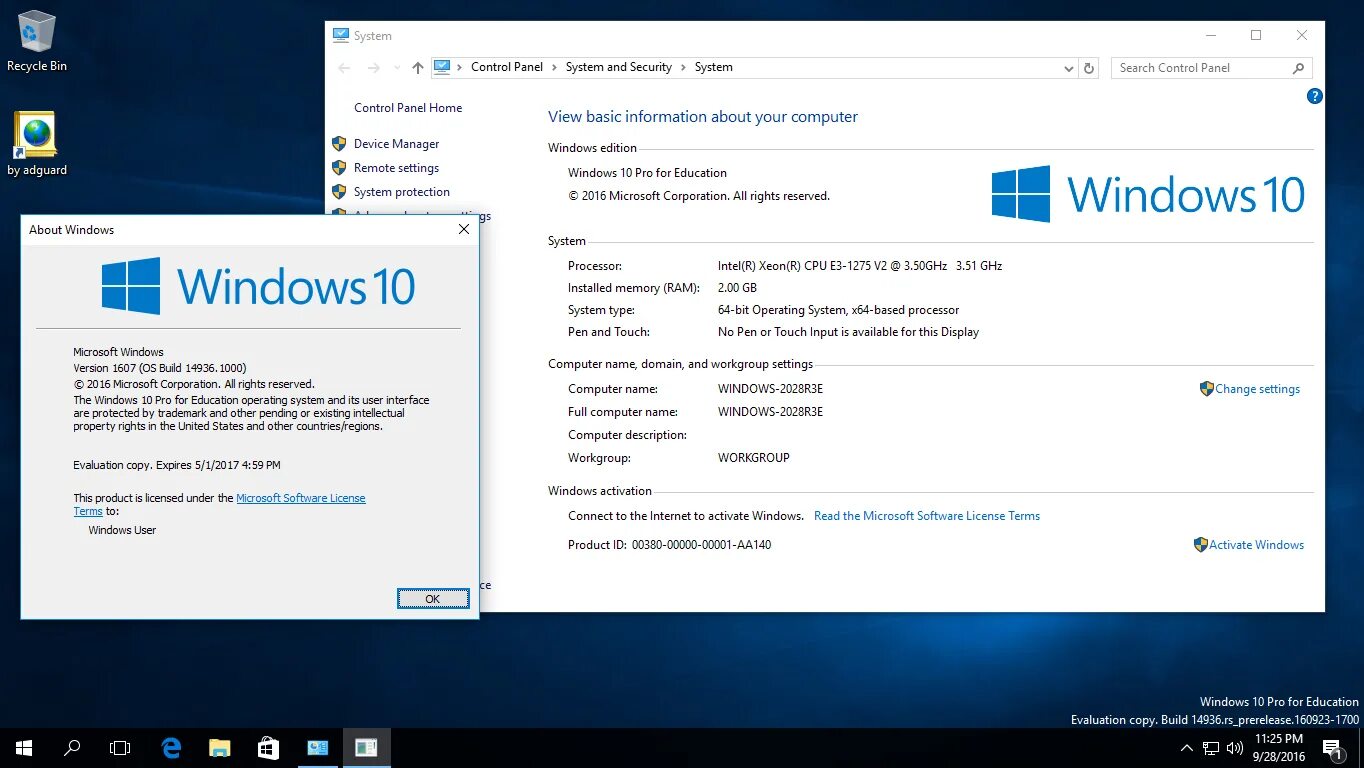Select System breadcrumb in address bar
Viewport: 1364px width, 768px height.
713,67
